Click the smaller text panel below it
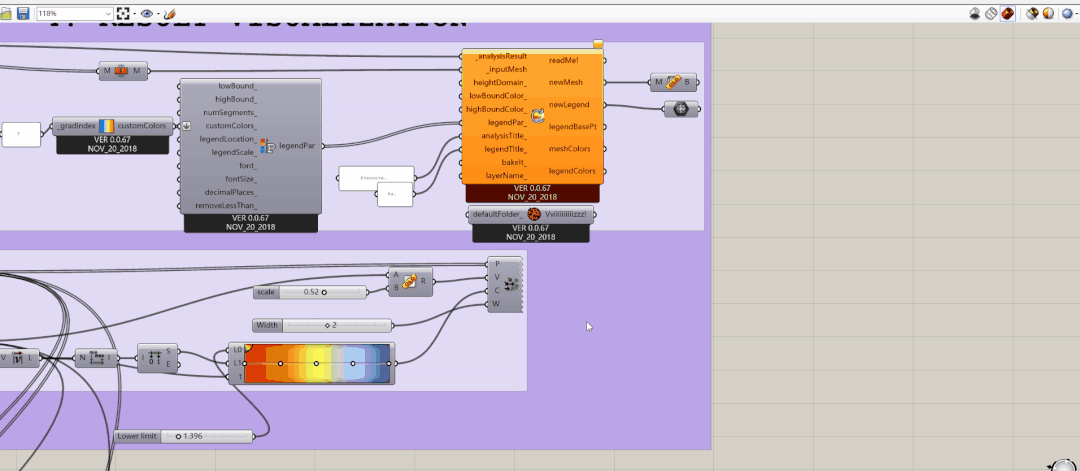This screenshot has width=1080, height=471. click(x=395, y=194)
